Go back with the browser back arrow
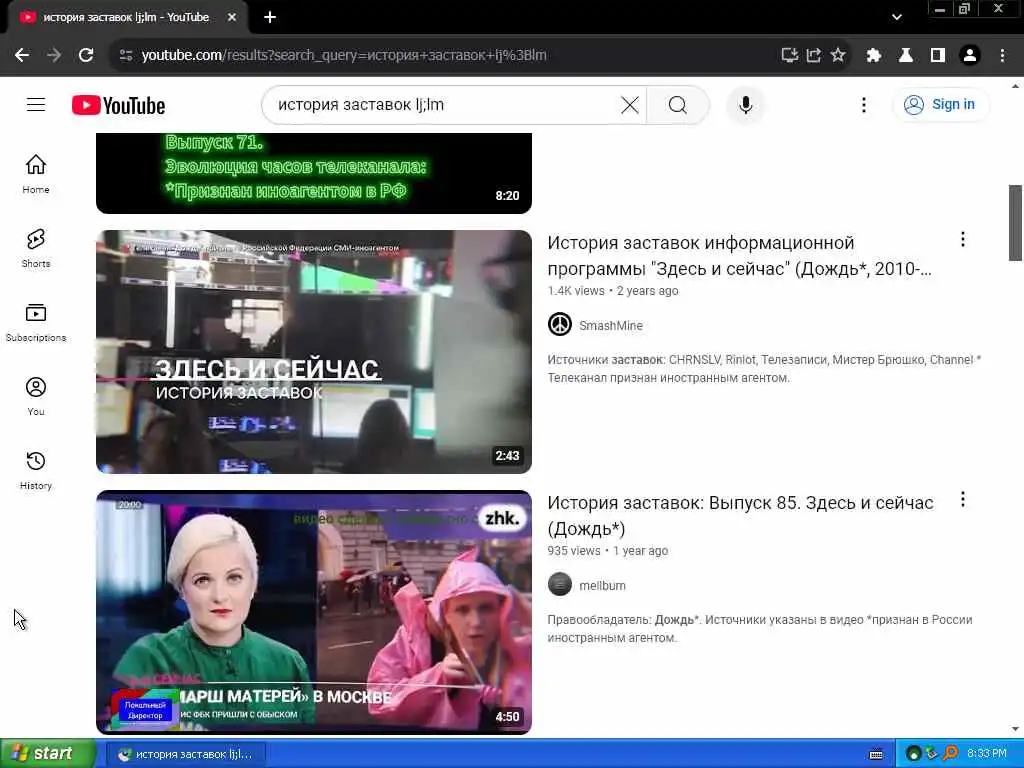 22,56
